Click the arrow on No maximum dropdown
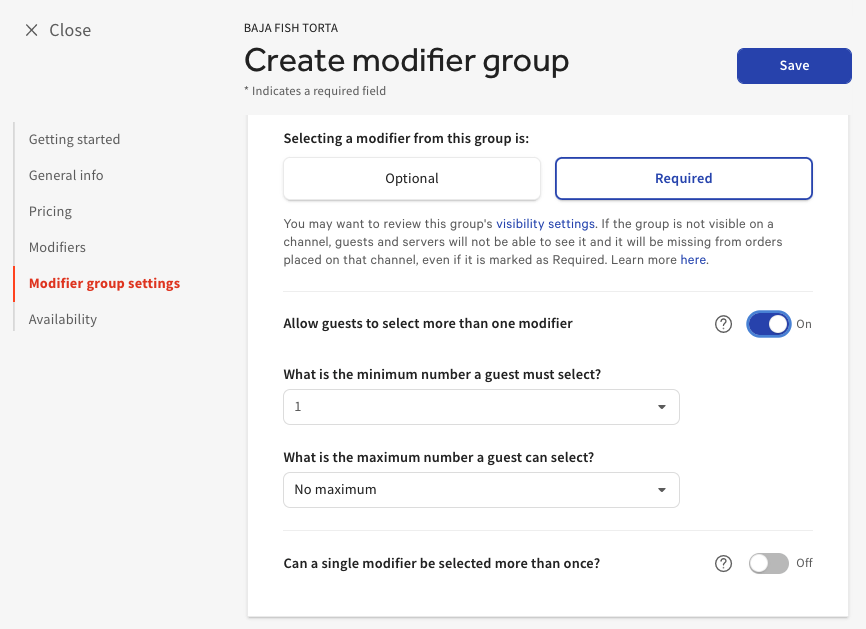 pos(662,490)
